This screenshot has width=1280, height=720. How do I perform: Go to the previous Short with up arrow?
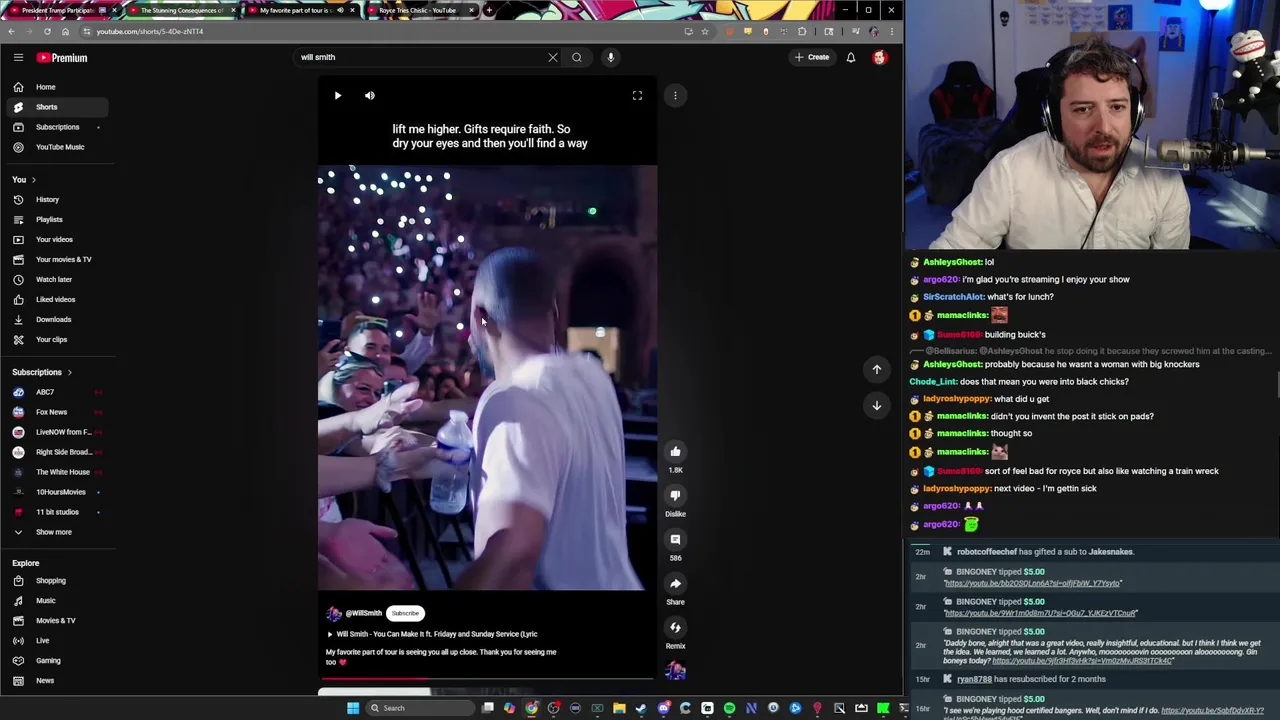point(877,370)
